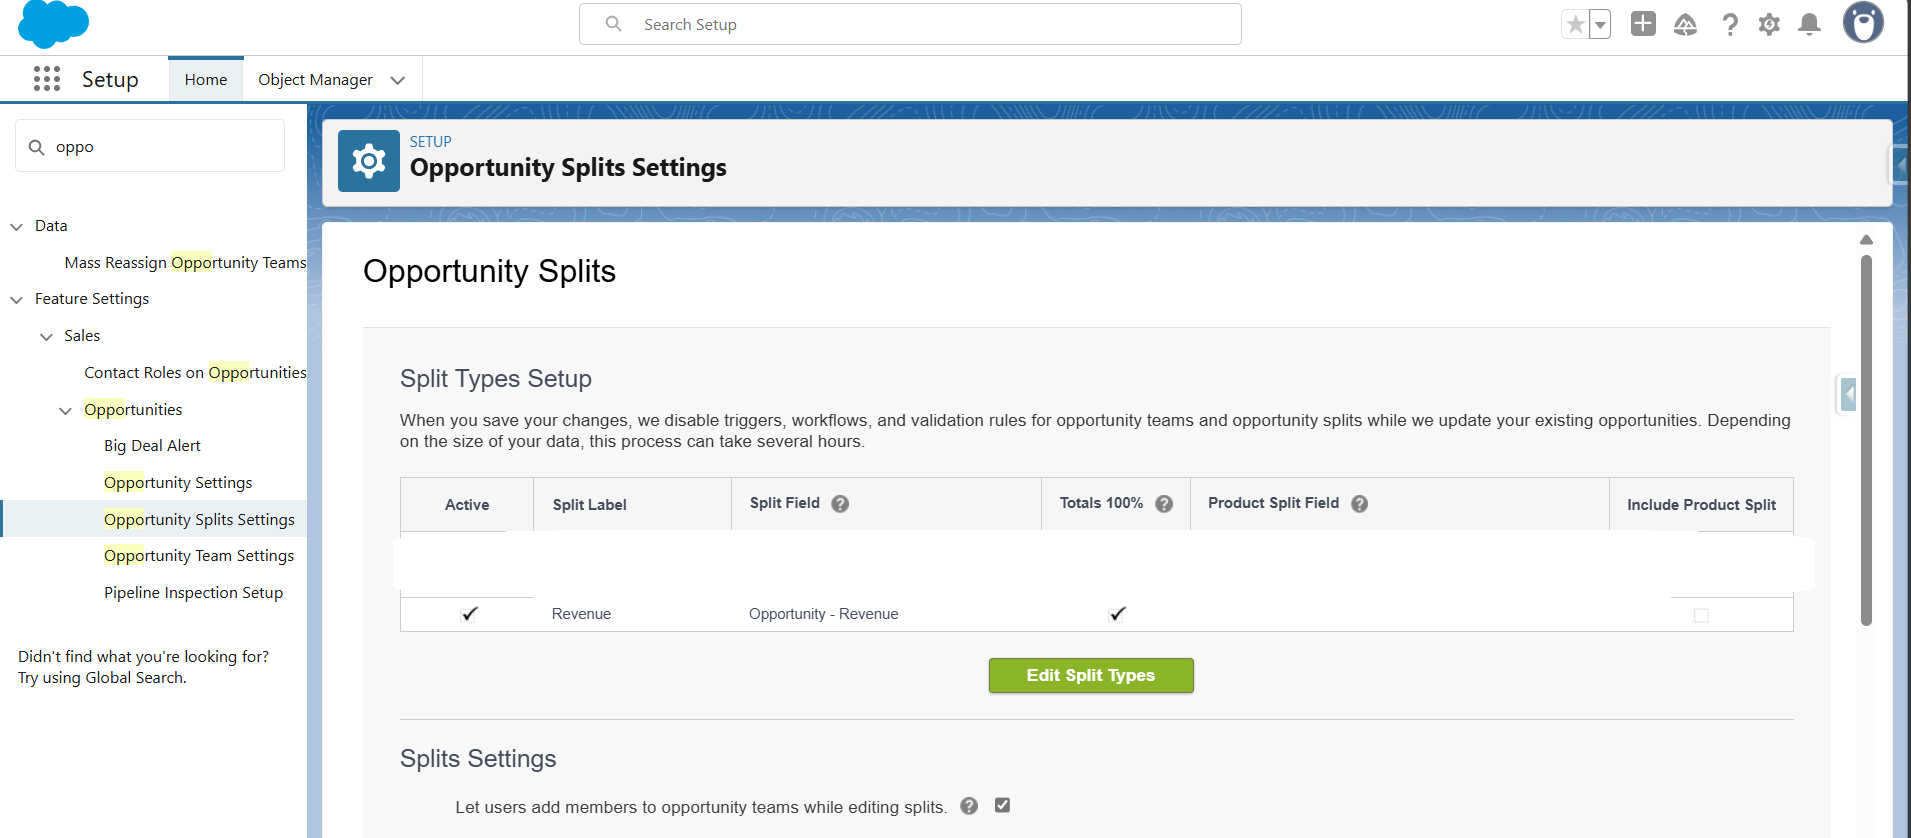Show help for Split Field column
The width and height of the screenshot is (1911, 838).
840,504
